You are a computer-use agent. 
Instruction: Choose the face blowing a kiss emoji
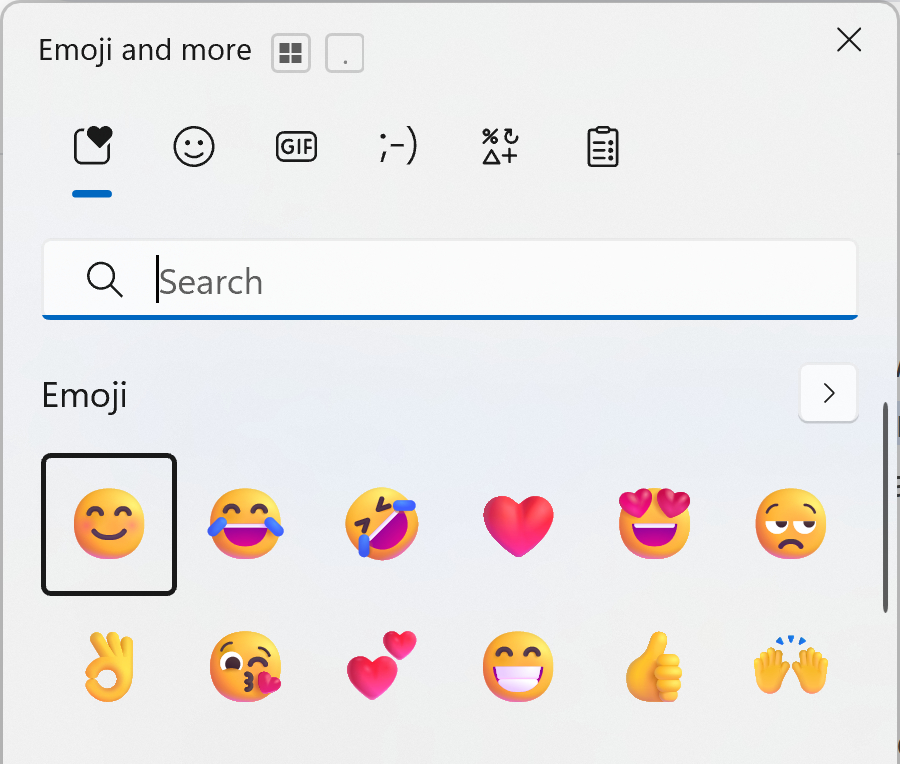point(246,665)
